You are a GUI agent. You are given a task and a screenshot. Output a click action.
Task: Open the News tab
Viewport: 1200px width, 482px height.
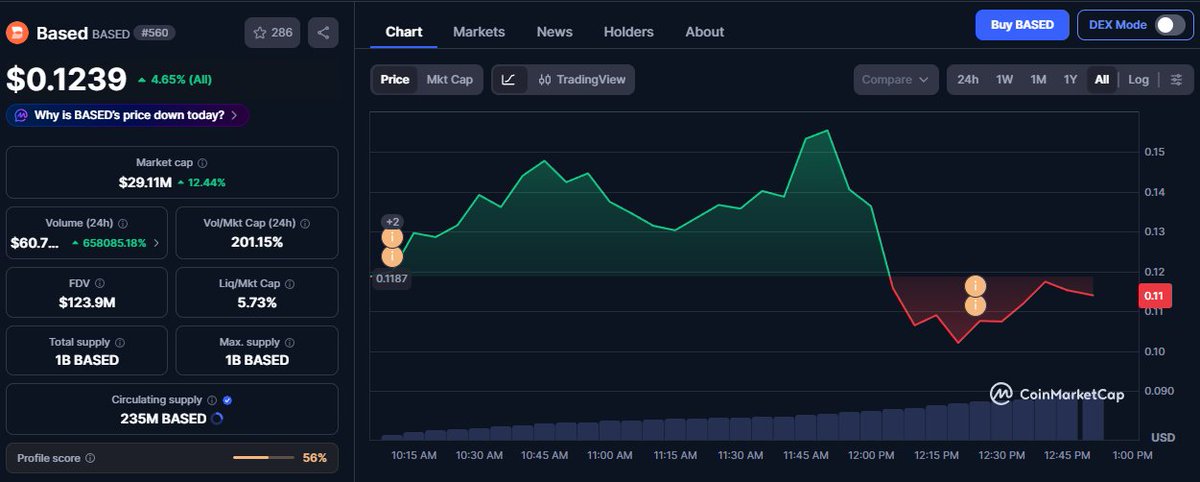click(555, 32)
